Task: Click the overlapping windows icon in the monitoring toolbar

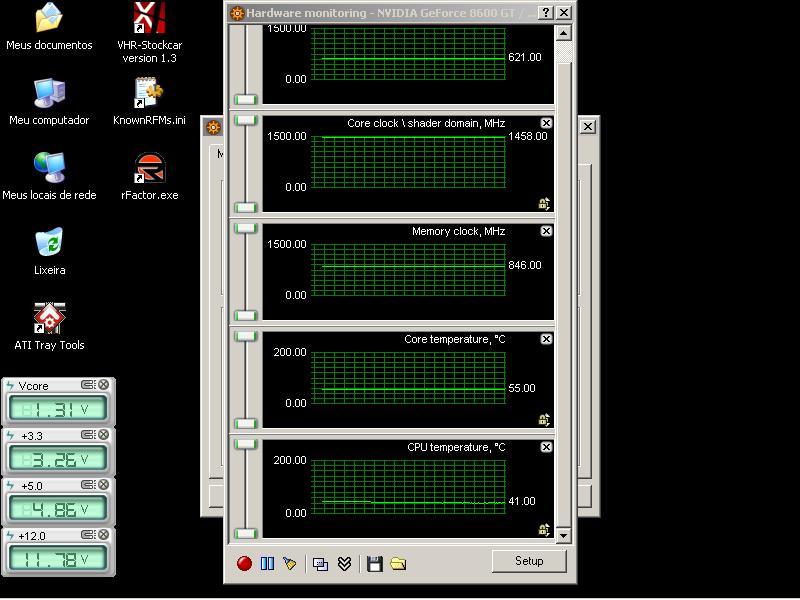Action: tap(320, 564)
